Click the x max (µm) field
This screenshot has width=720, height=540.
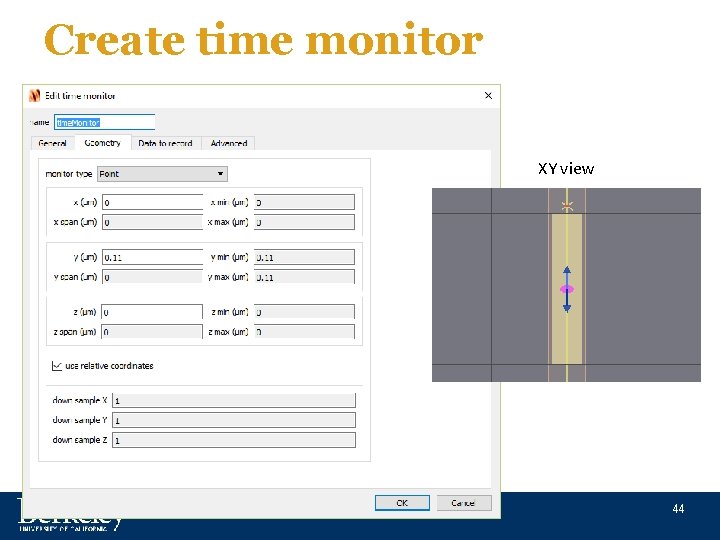304,222
